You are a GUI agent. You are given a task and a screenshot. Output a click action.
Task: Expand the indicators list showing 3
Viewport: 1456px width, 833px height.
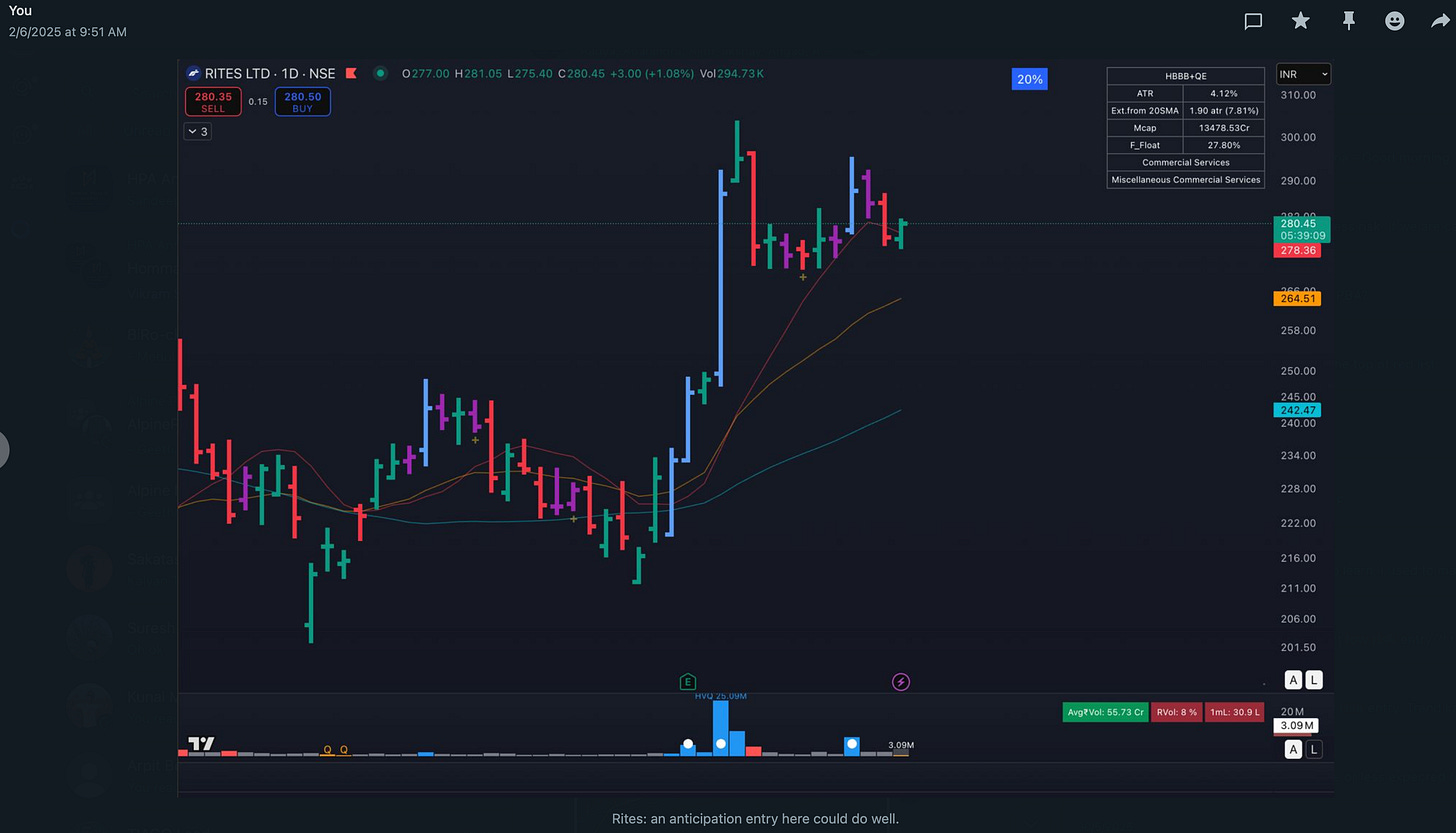click(197, 131)
